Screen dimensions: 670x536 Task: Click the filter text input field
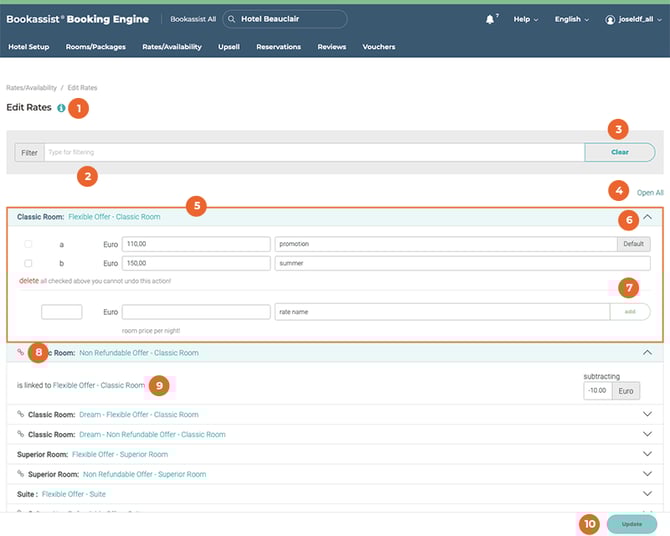tap(313, 152)
